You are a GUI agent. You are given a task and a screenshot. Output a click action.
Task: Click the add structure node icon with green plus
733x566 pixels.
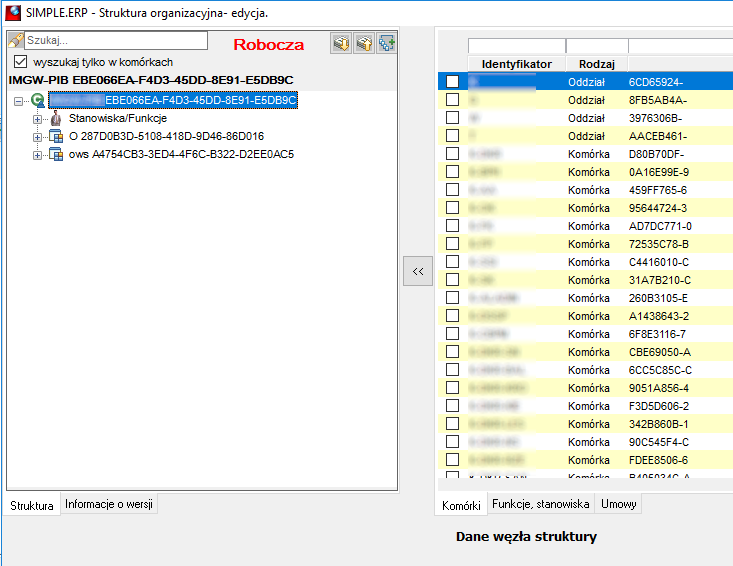tap(387, 43)
